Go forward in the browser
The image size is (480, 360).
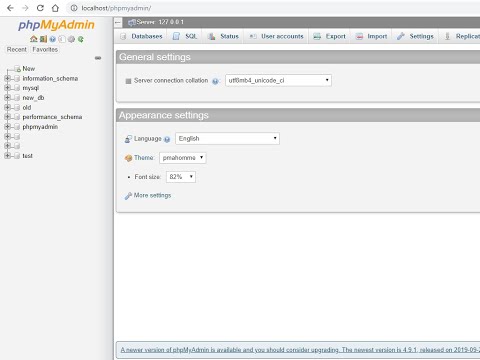(x=25, y=8)
